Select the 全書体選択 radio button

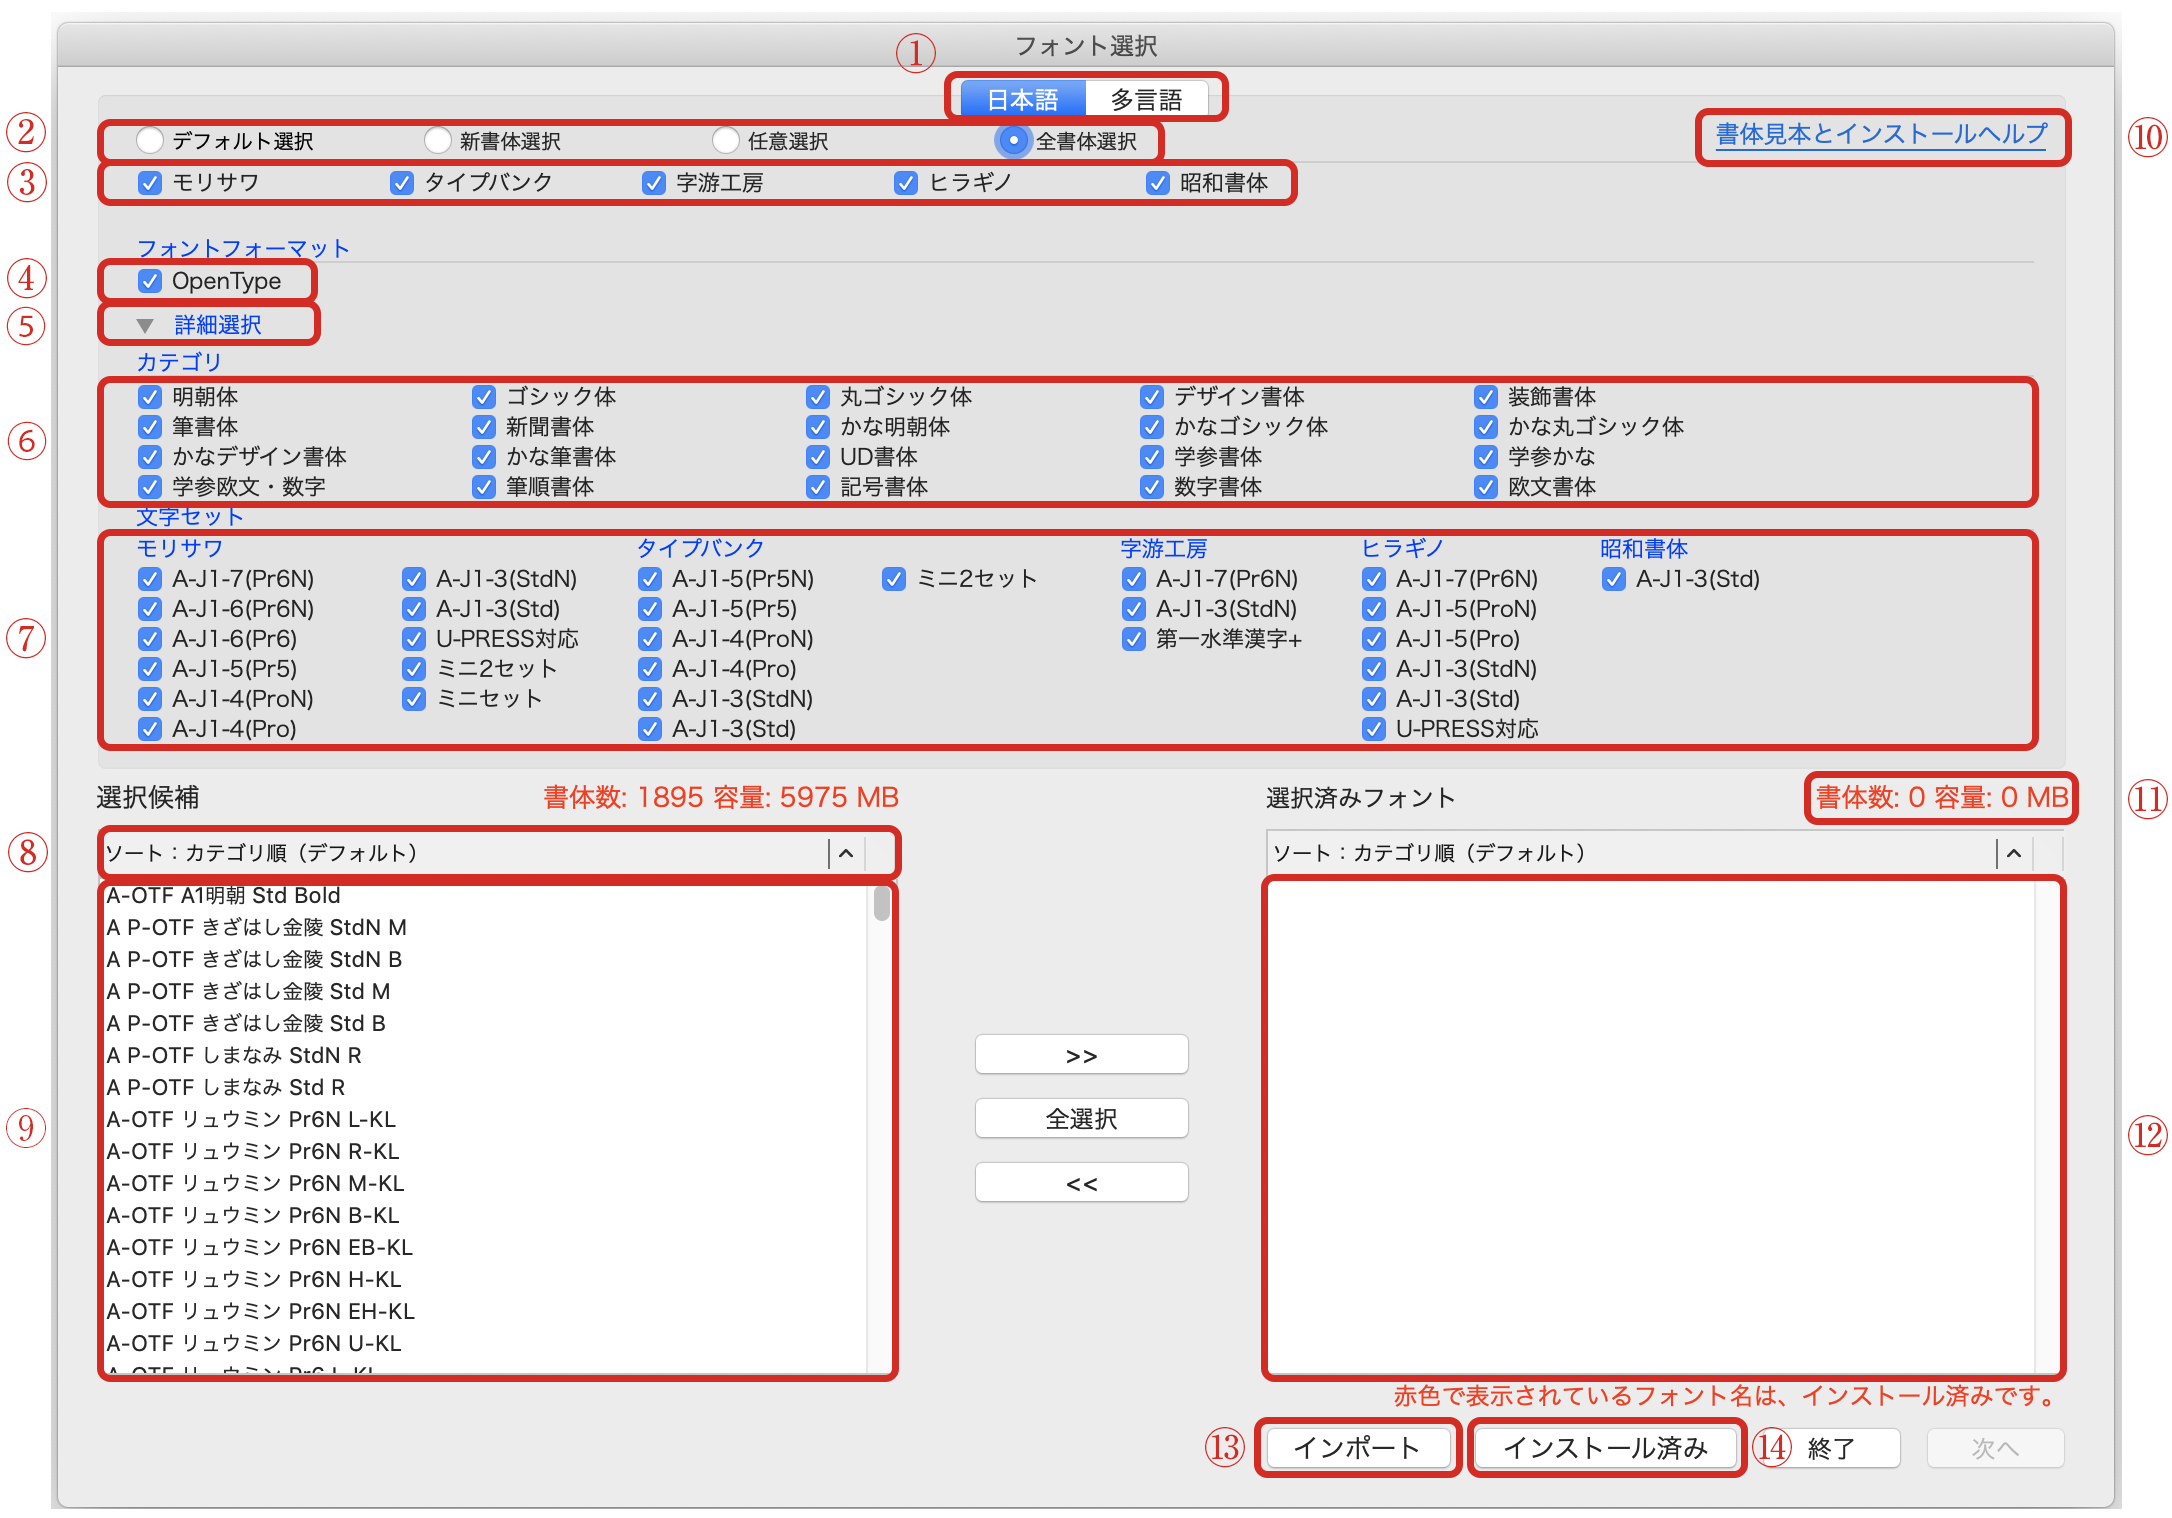pos(1014,141)
